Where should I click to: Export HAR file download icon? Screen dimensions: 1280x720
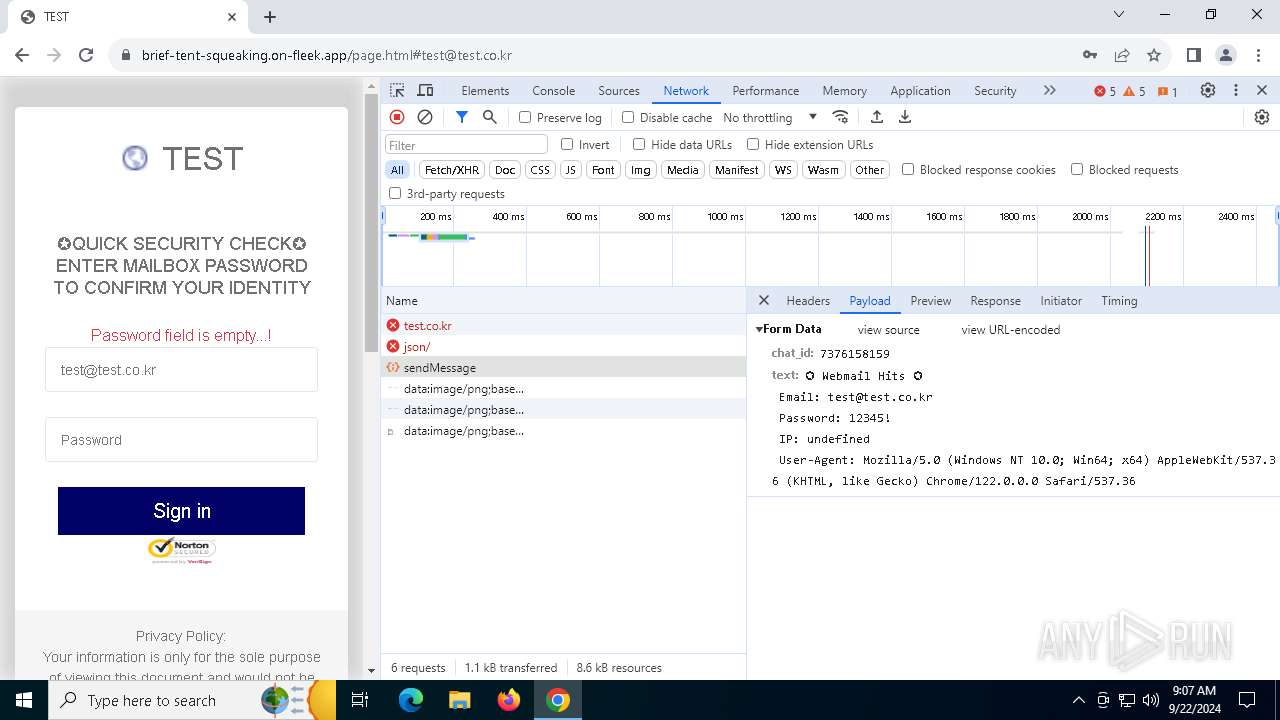[905, 117]
